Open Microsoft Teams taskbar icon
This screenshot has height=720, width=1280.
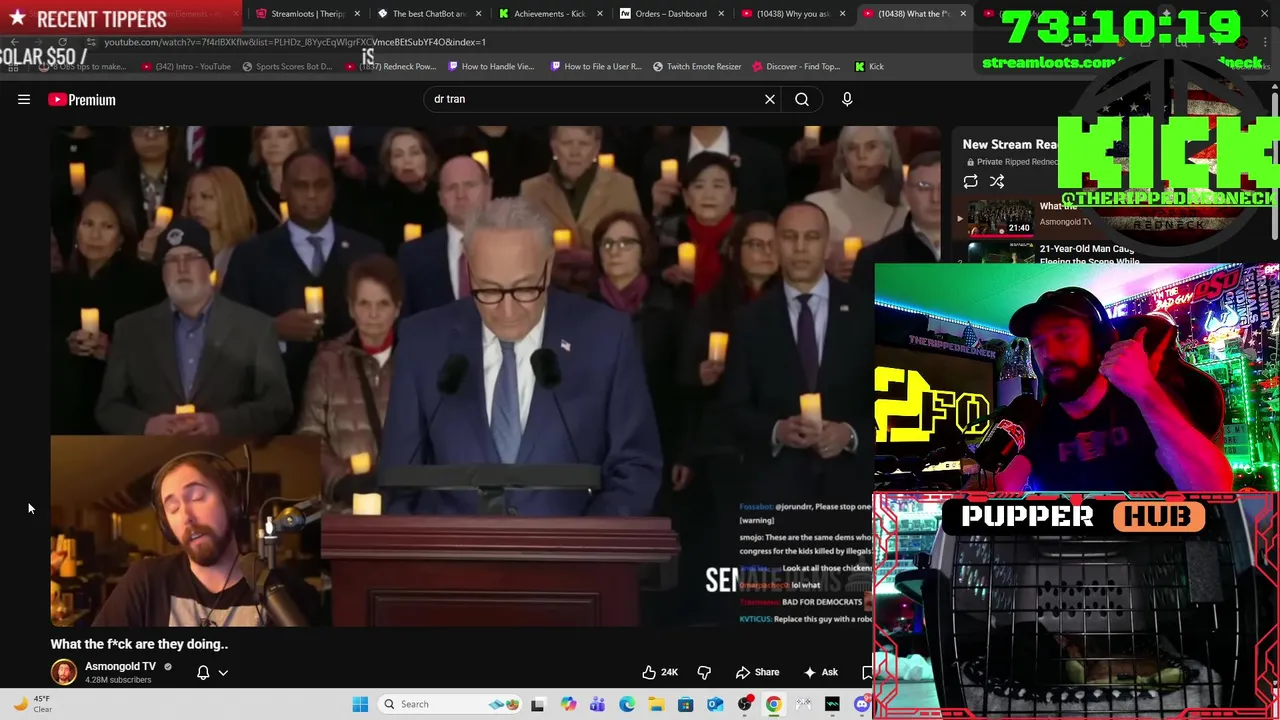coord(597,704)
